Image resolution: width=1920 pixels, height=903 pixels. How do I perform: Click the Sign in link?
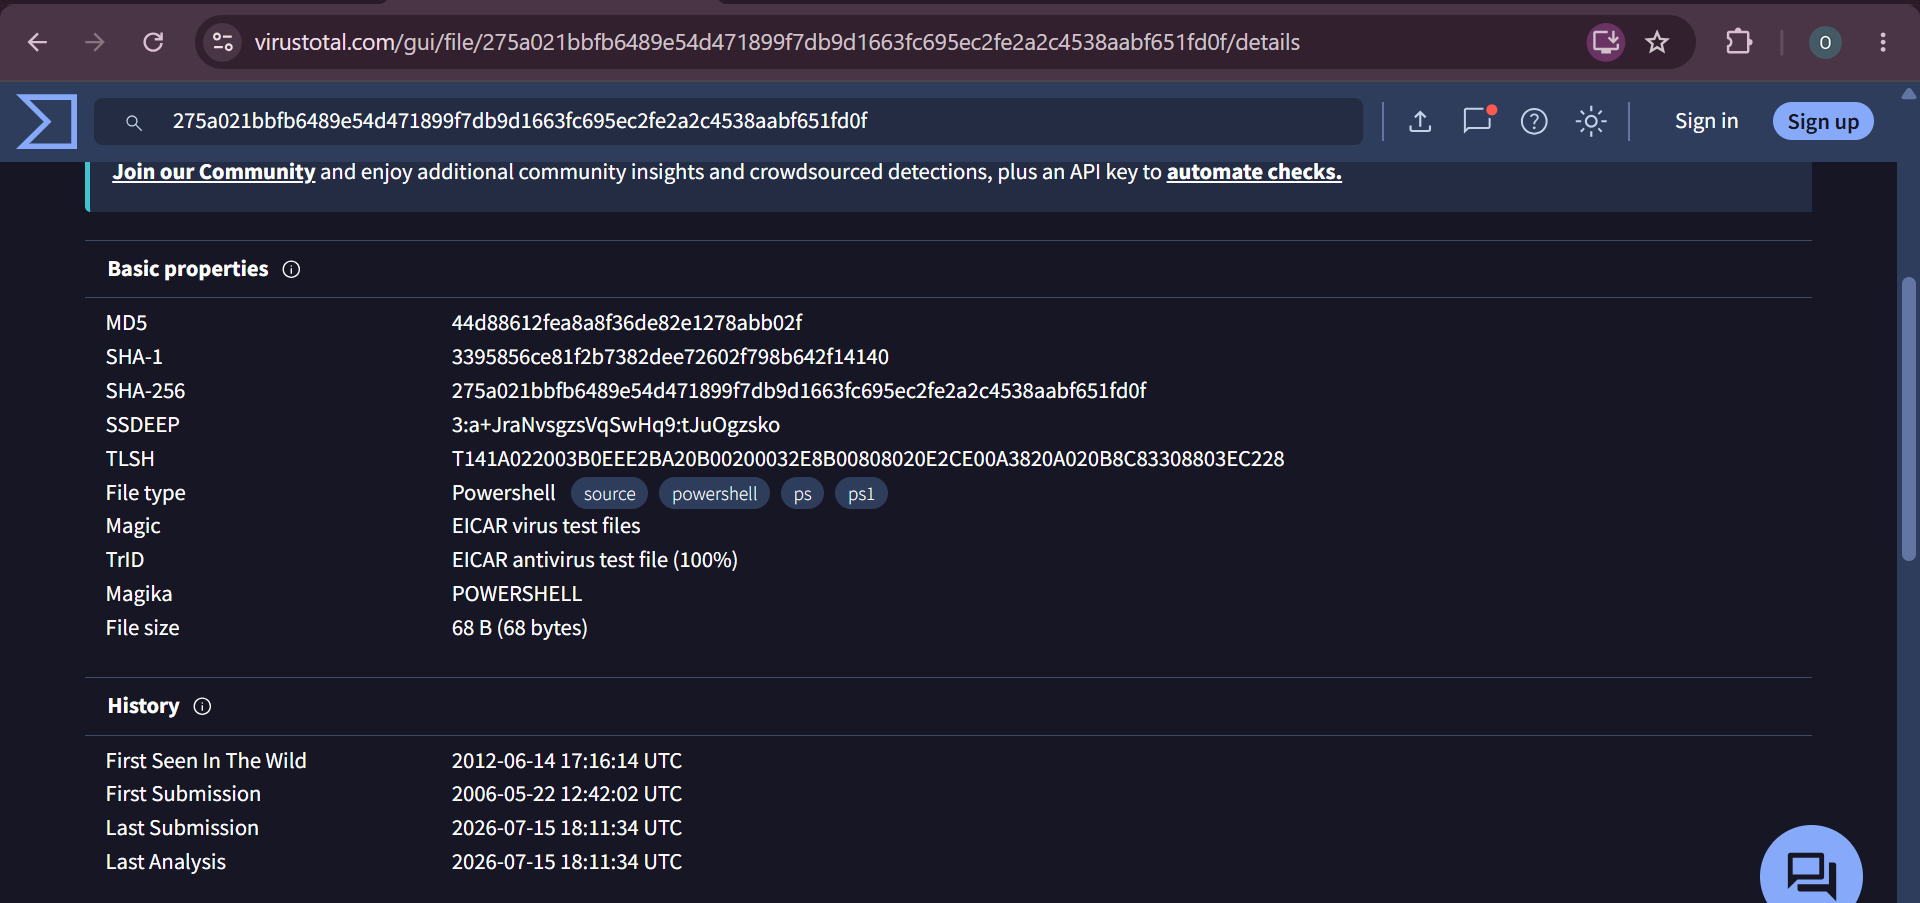pos(1706,121)
